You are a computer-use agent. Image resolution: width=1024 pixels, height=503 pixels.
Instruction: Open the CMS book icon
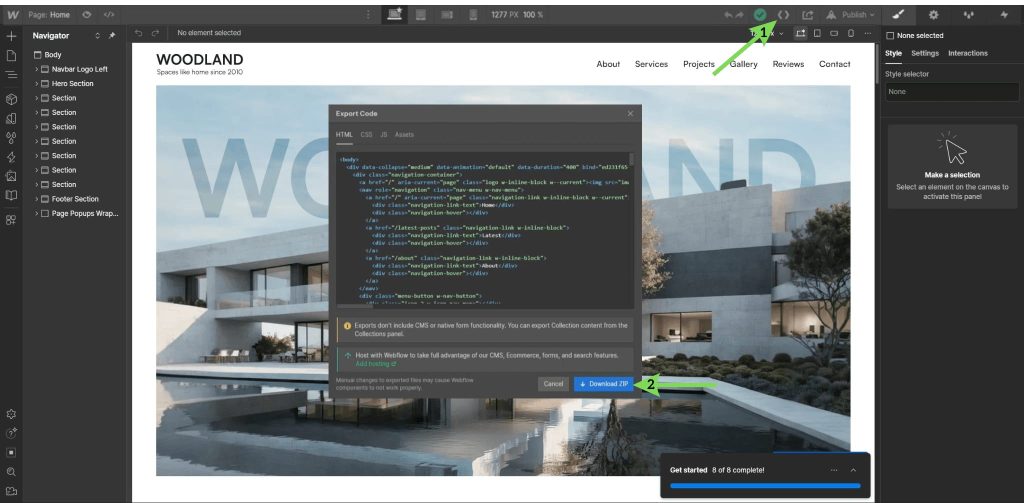point(11,195)
